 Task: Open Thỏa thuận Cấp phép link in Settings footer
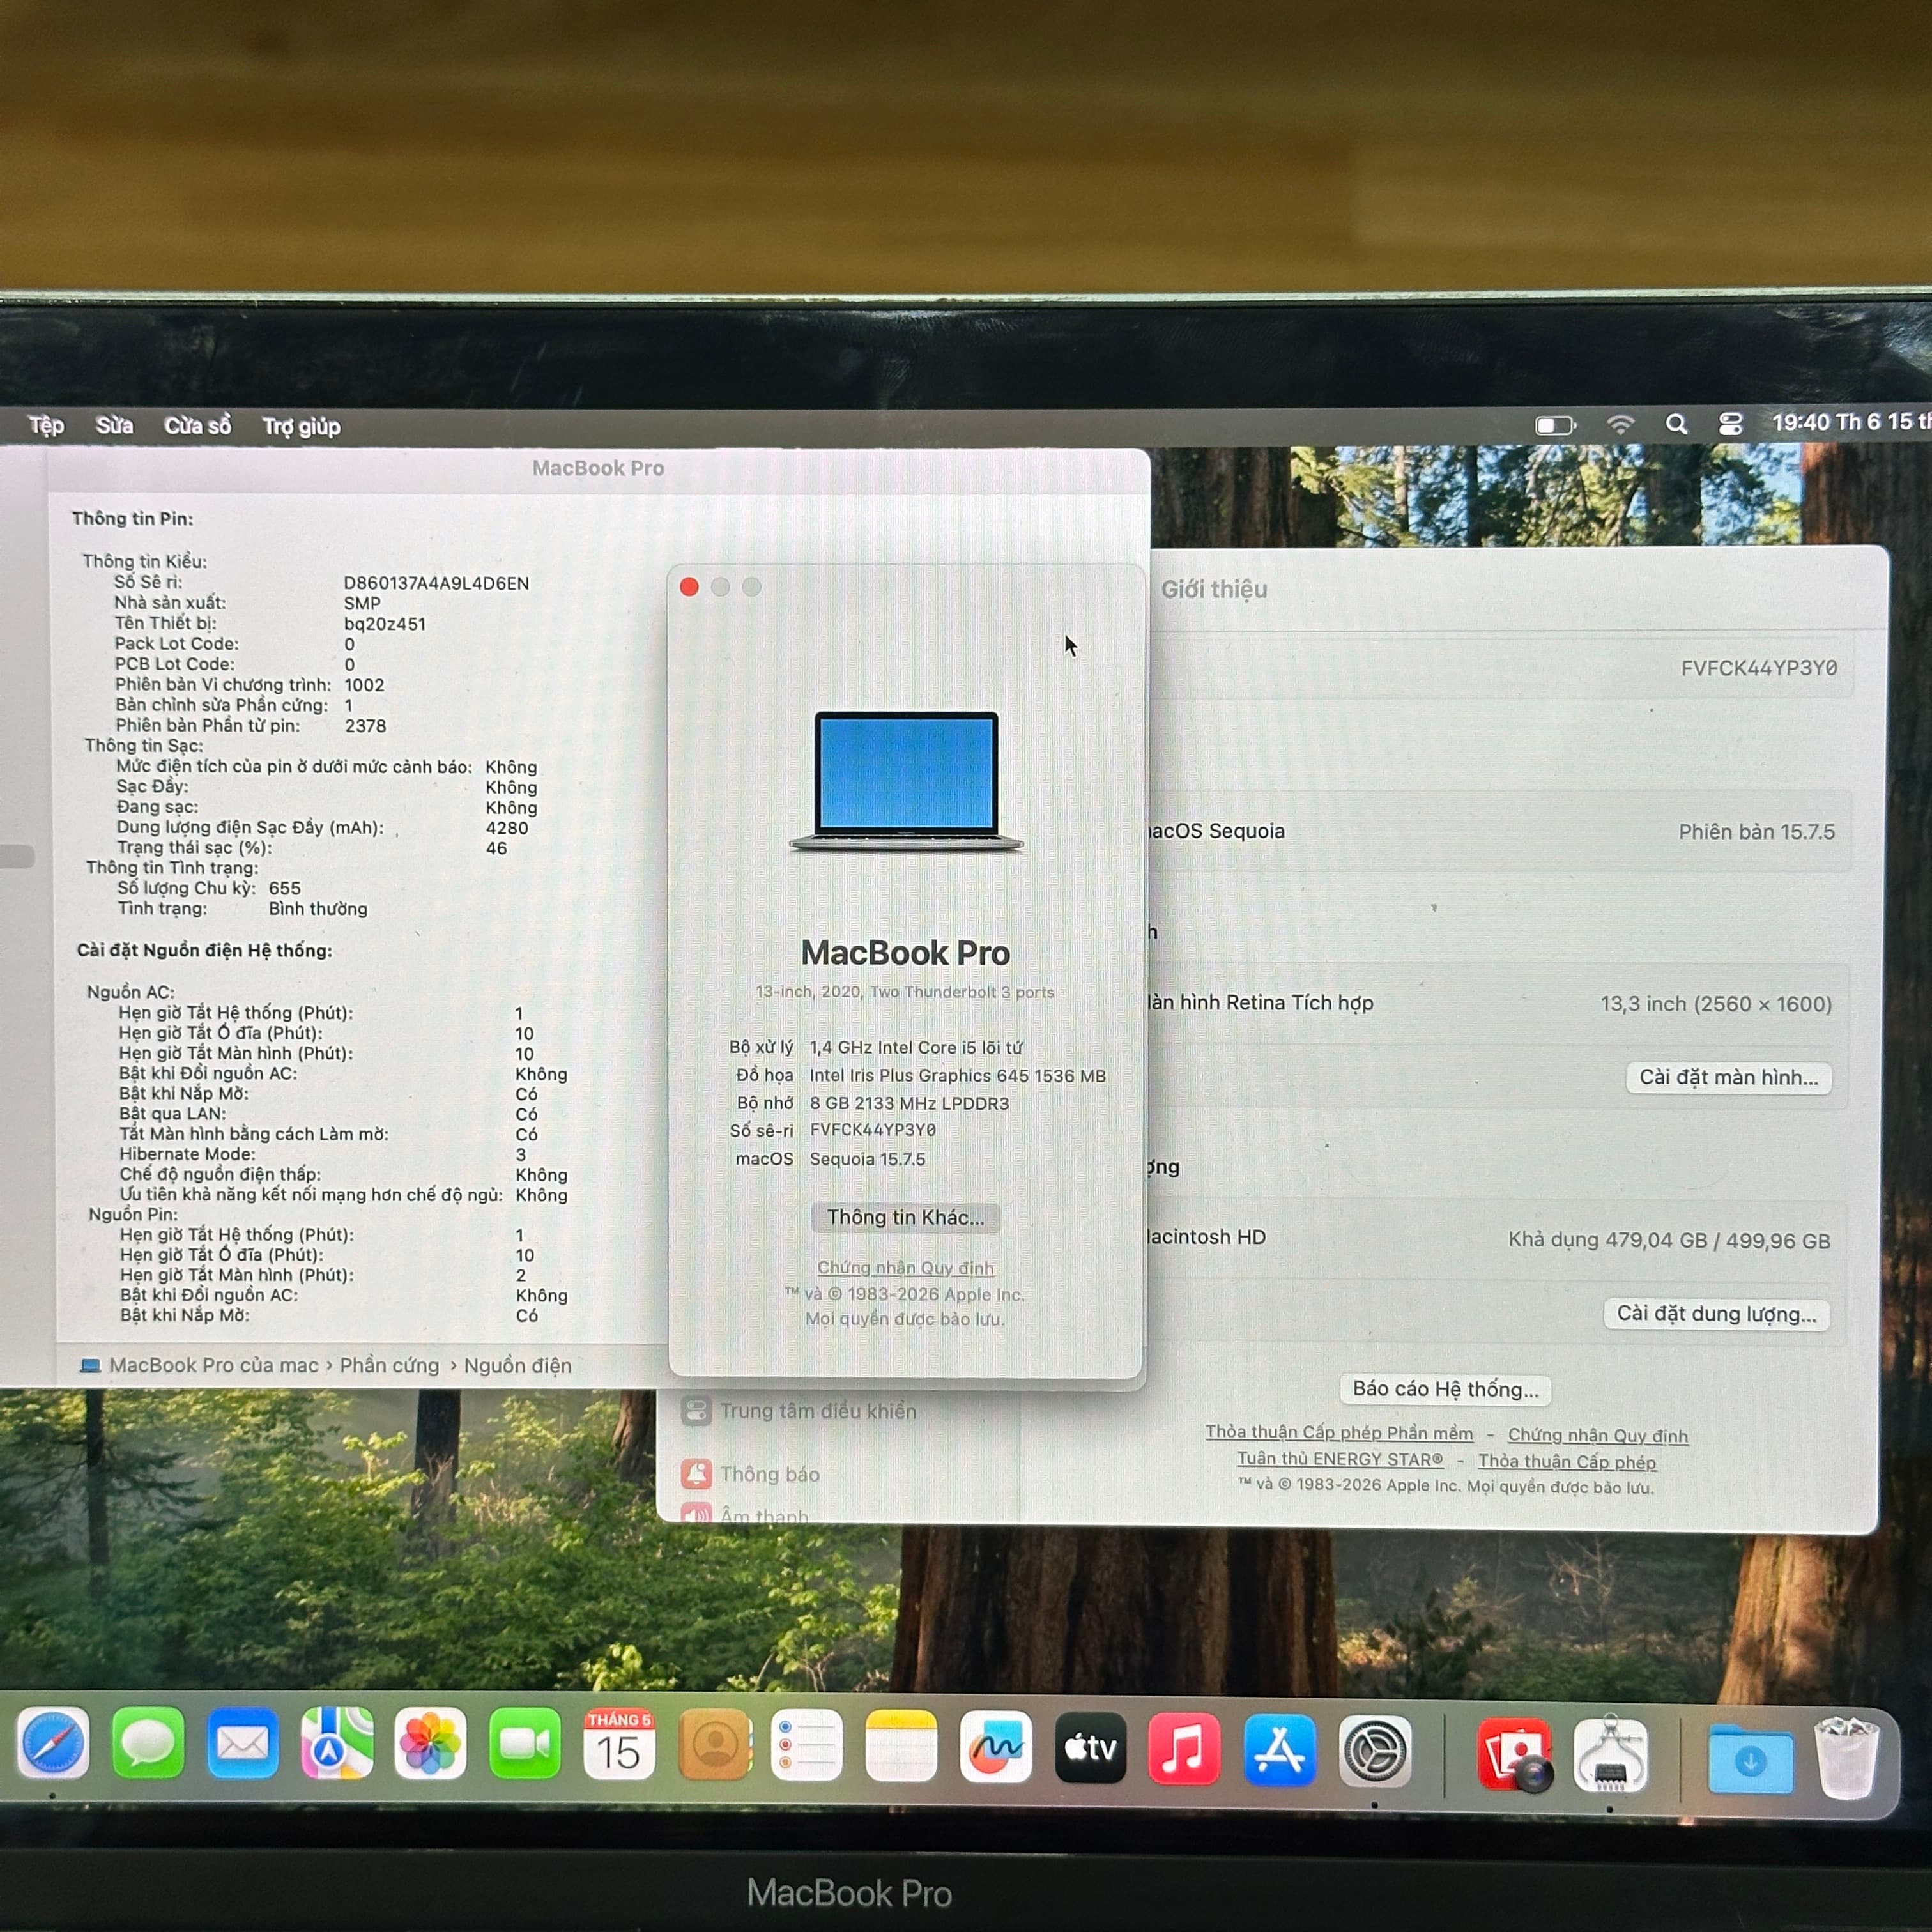pos(1567,1461)
